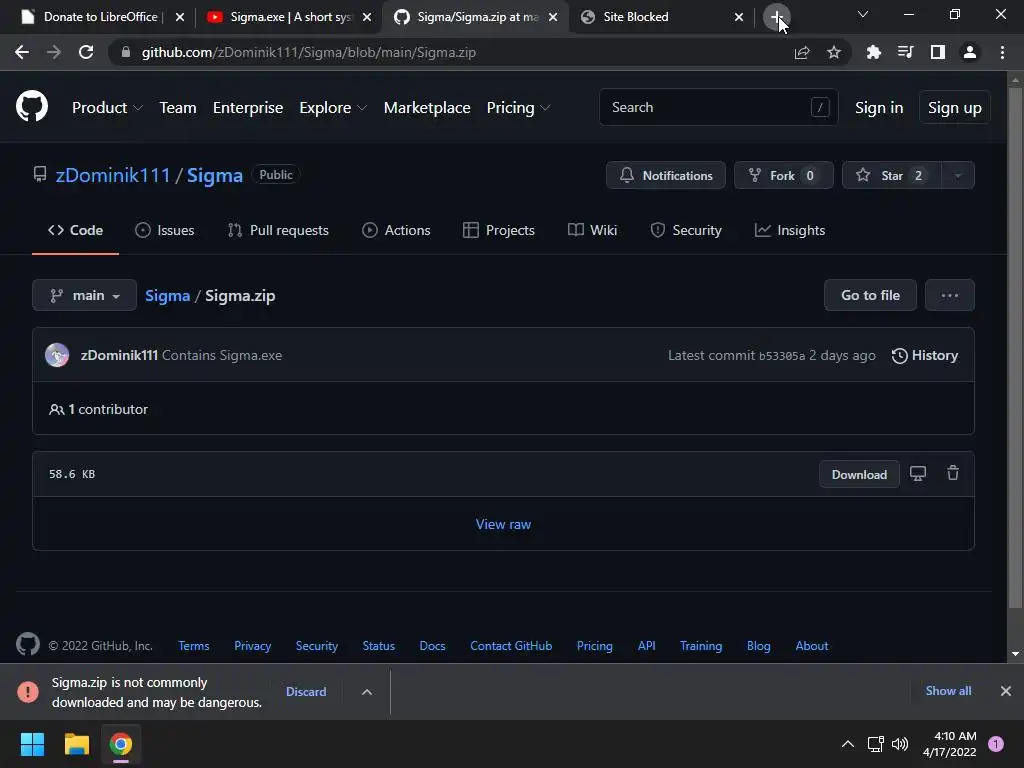Click the footer GitHub logo
Screen dimensions: 1024x768
(x=27, y=645)
